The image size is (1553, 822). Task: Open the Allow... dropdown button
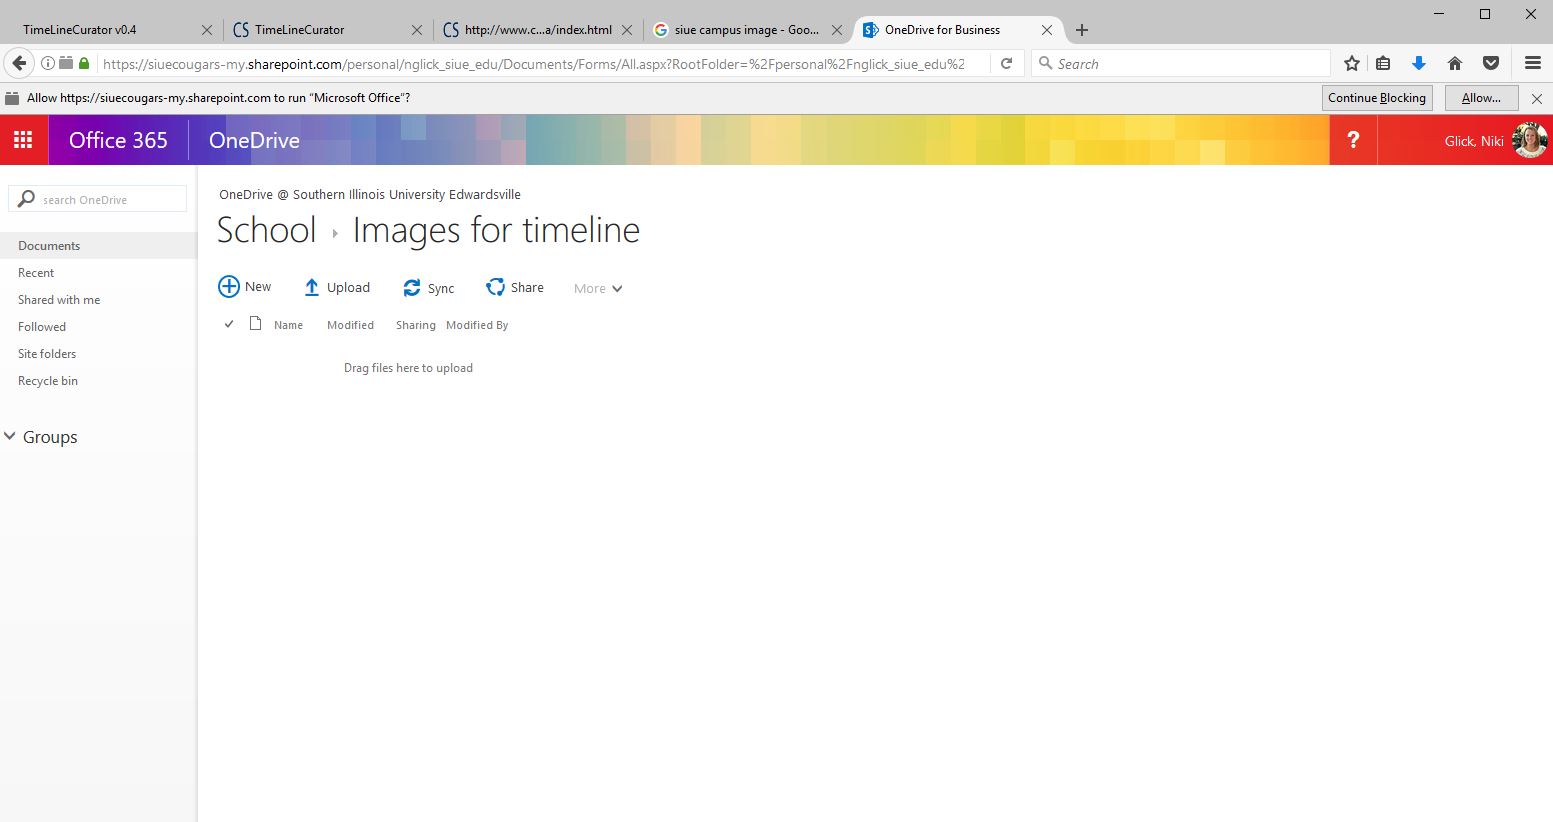(x=1481, y=98)
